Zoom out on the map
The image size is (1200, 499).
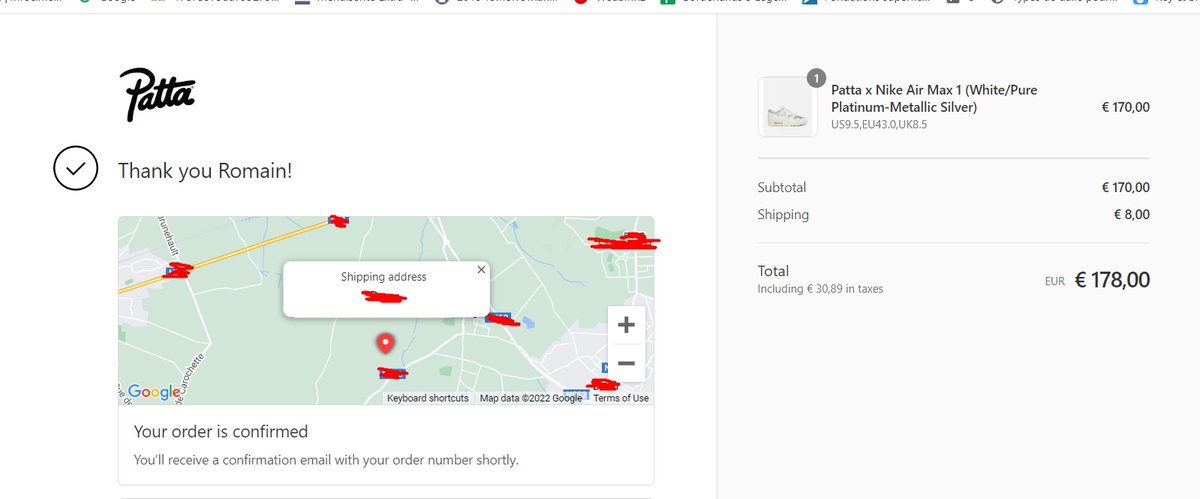point(626,363)
